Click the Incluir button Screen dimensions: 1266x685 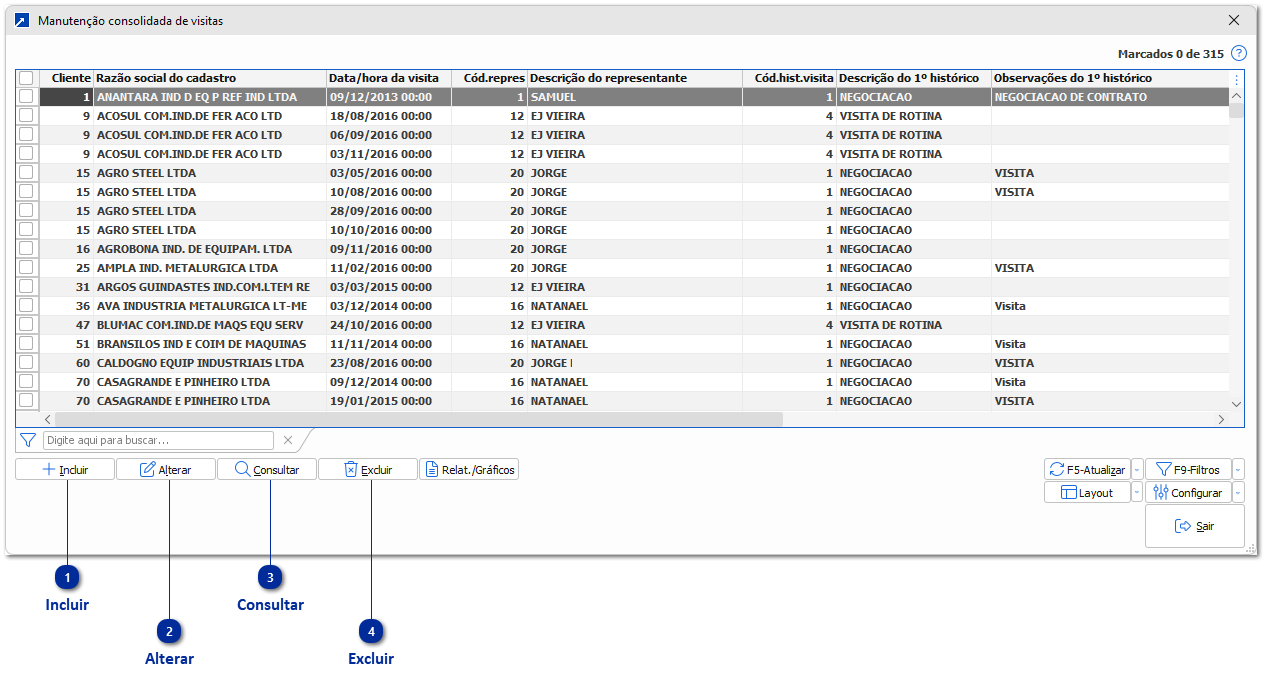pos(65,469)
